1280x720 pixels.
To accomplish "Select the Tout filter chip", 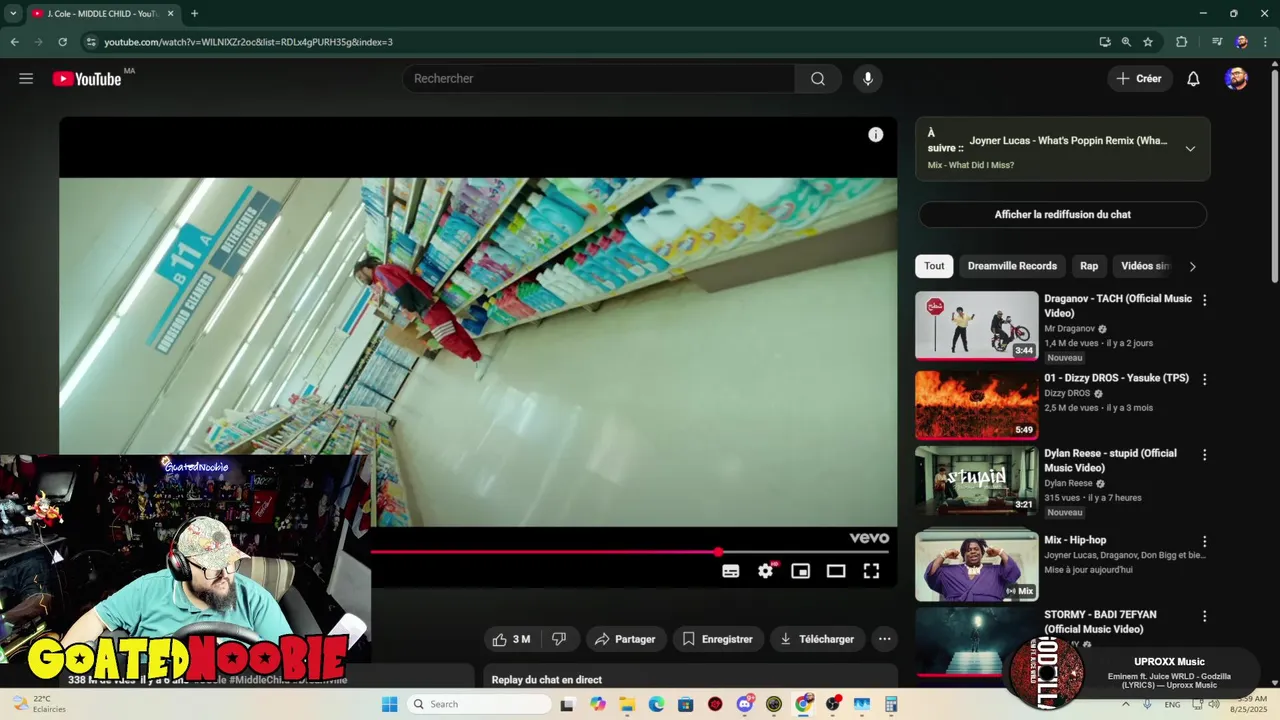I will pyautogui.click(x=934, y=266).
